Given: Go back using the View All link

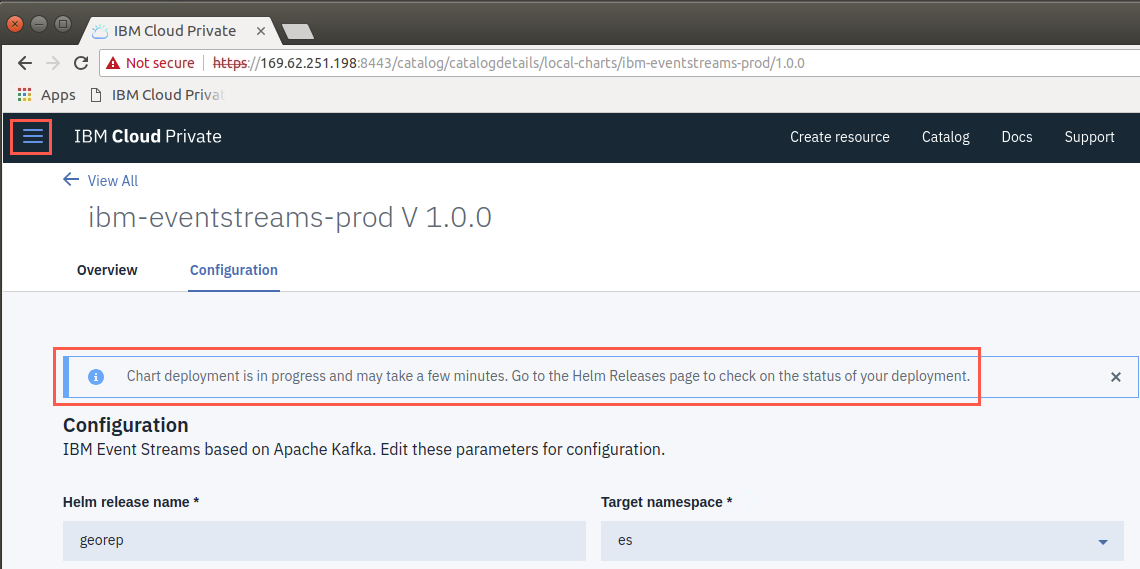Looking at the screenshot, I should tap(100, 180).
